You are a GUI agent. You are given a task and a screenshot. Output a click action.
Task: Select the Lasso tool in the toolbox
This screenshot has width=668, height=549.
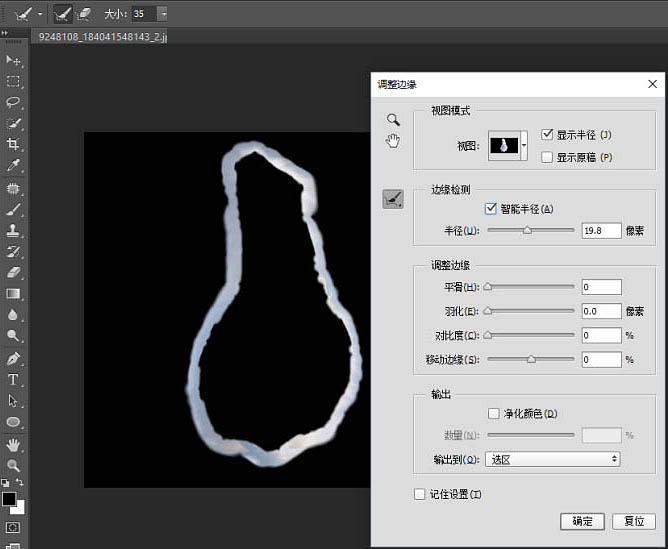[x=14, y=102]
